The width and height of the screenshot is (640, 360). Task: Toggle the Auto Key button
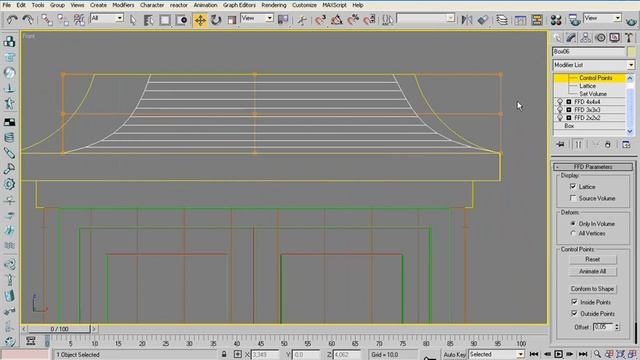[454, 354]
